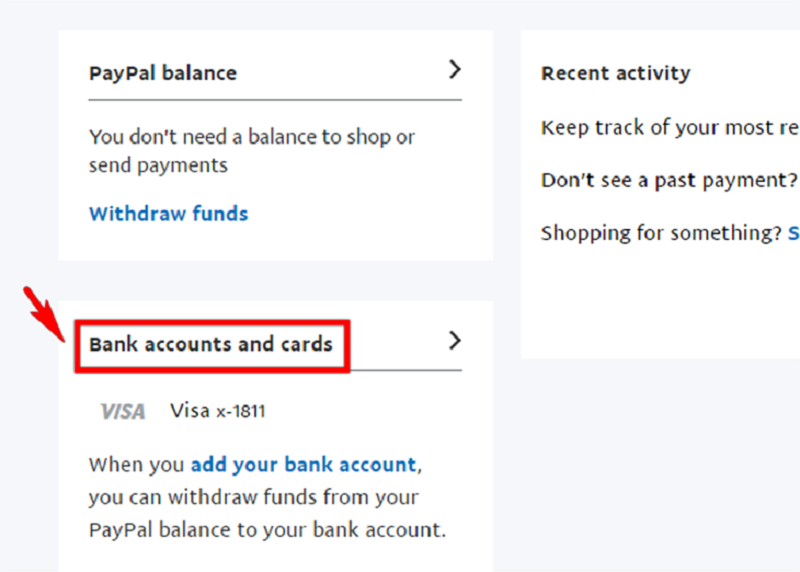This screenshot has width=800, height=572.
Task: Click the red arrow annotation
Action: (44, 313)
